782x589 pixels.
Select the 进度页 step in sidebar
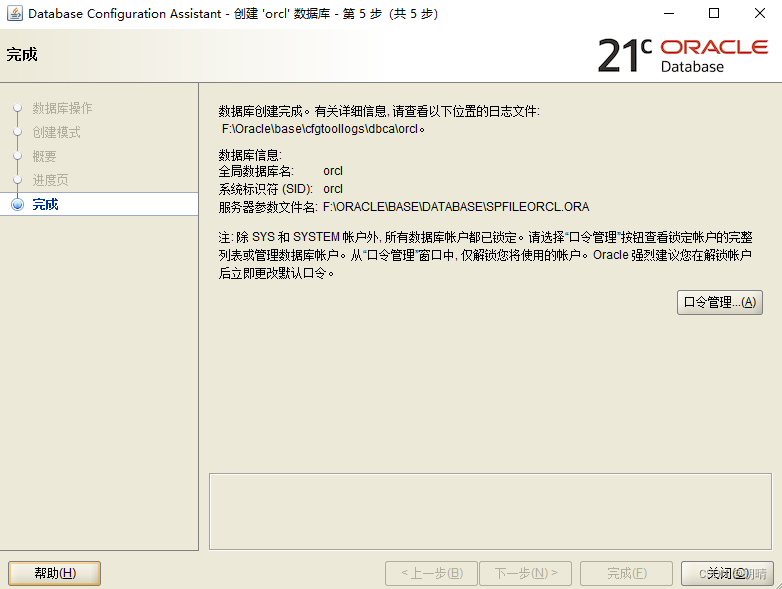[50, 180]
